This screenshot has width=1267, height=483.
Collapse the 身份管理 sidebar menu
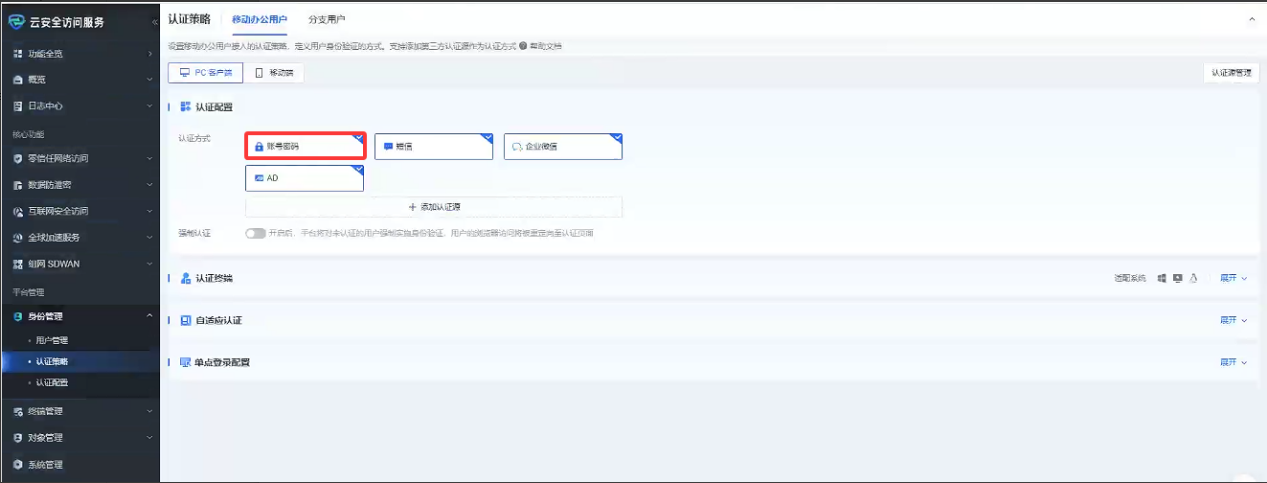tap(149, 316)
